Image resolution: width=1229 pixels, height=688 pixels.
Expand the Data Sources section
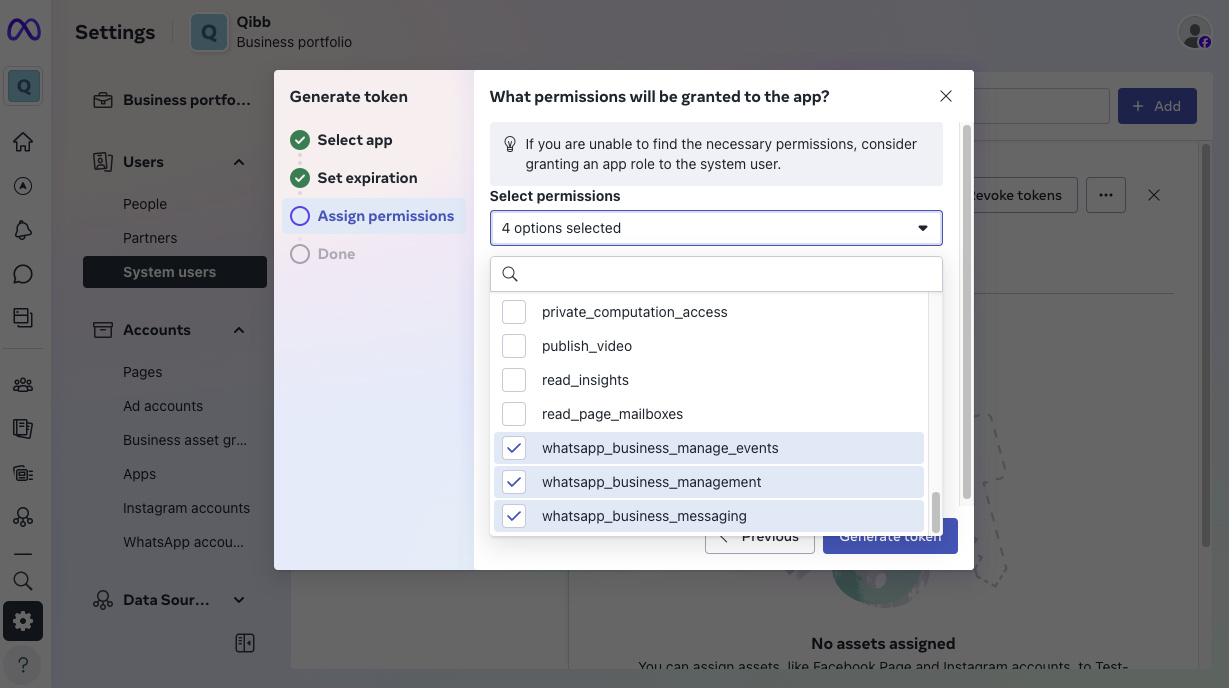click(238, 599)
